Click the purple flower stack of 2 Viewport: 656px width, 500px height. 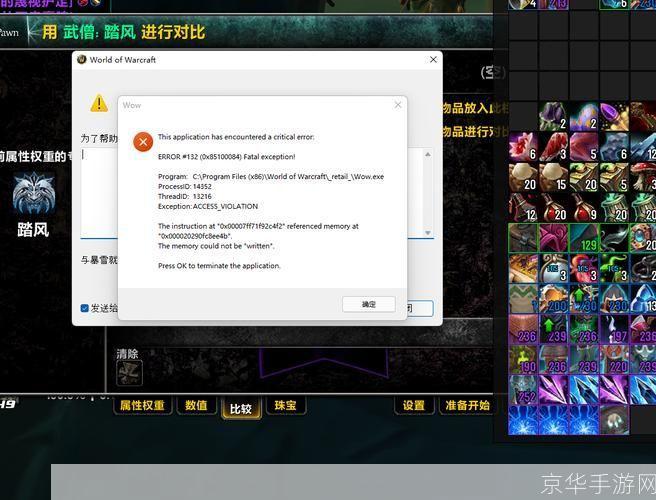pyautogui.click(x=553, y=116)
